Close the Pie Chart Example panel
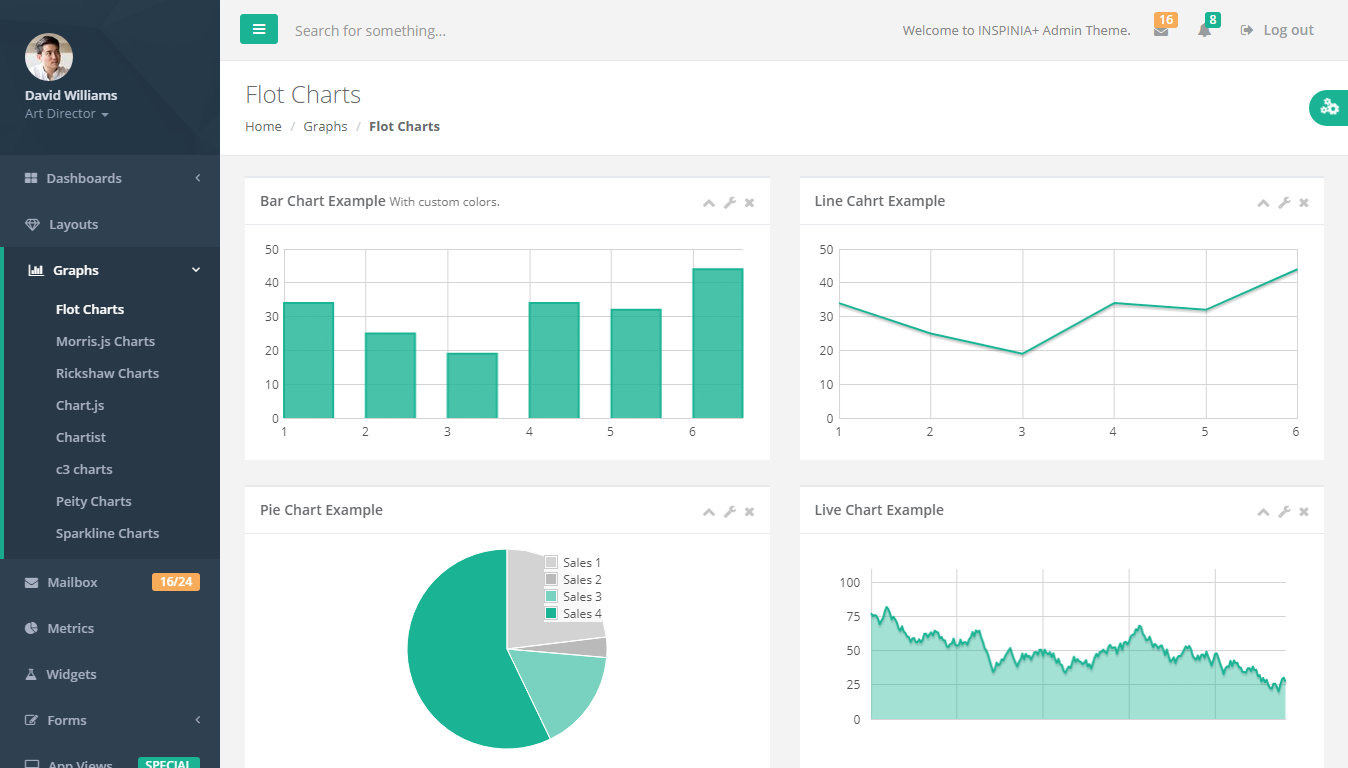The width and height of the screenshot is (1348, 768). point(749,512)
